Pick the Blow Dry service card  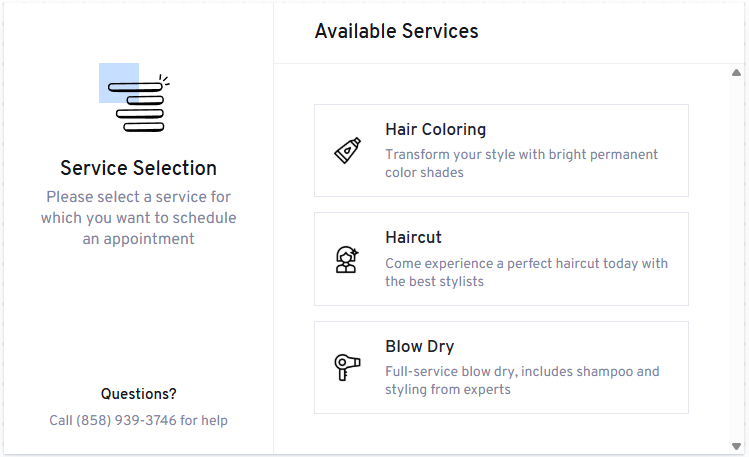(501, 367)
